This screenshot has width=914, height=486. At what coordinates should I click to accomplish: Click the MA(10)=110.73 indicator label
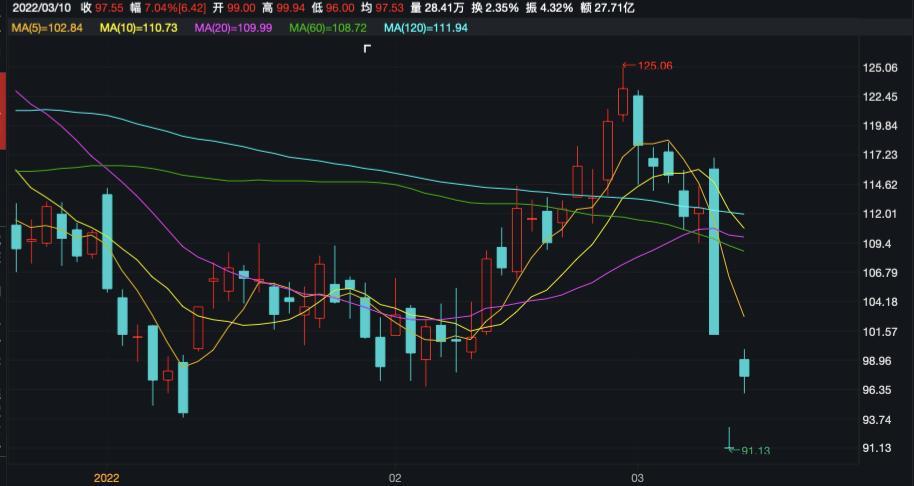(139, 27)
